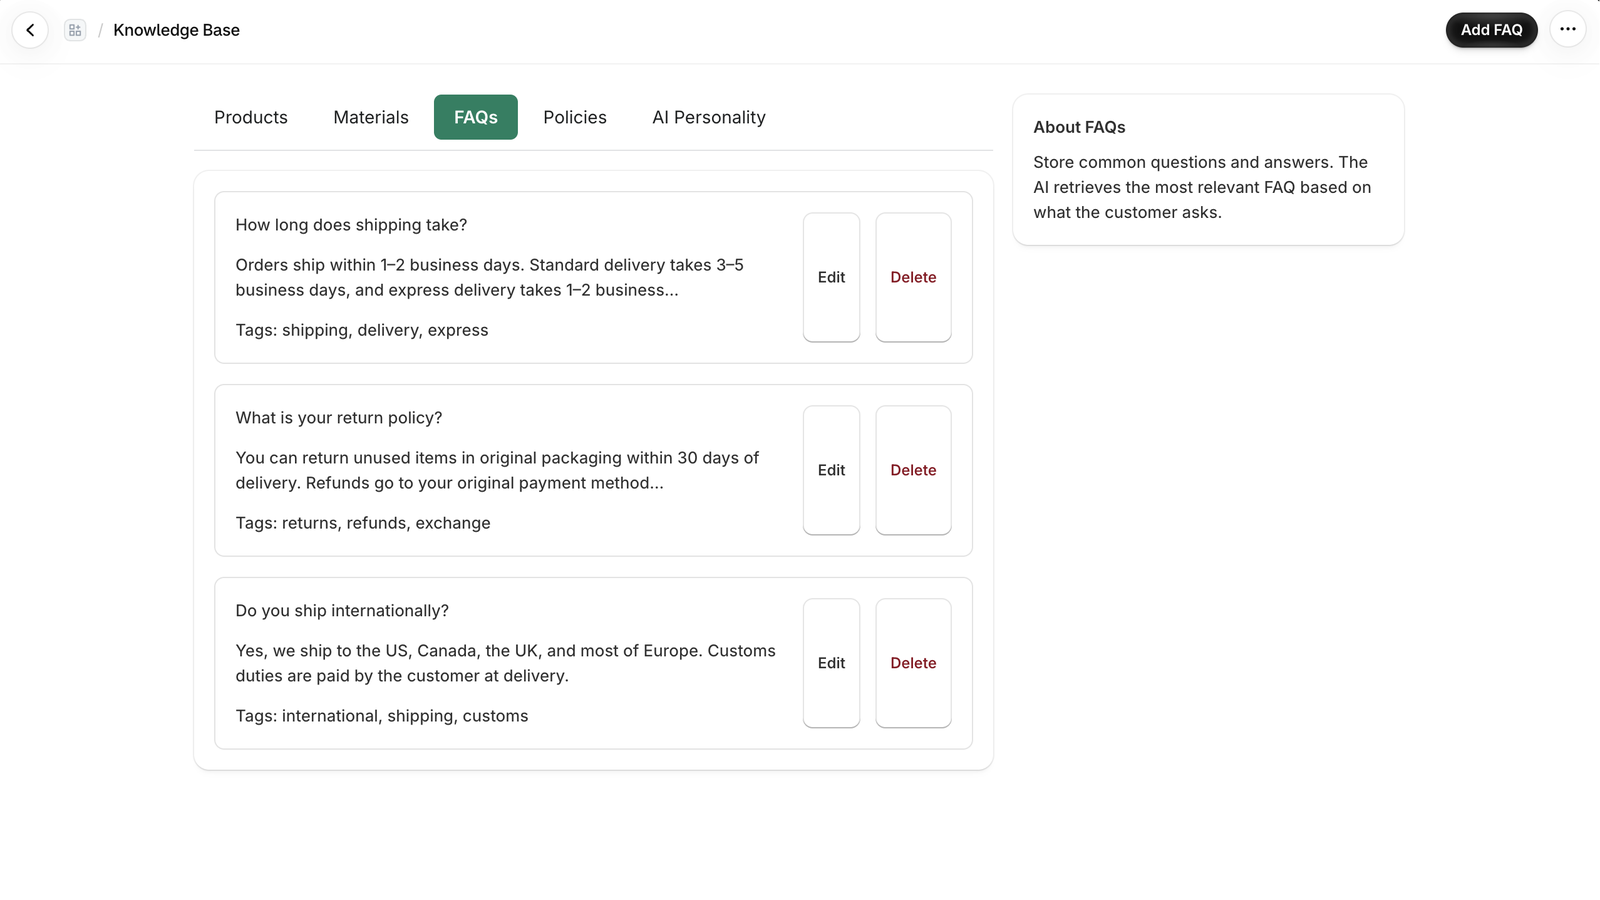Click question "Do you ship internationally?"
This screenshot has width=1600, height=900.
click(342, 611)
